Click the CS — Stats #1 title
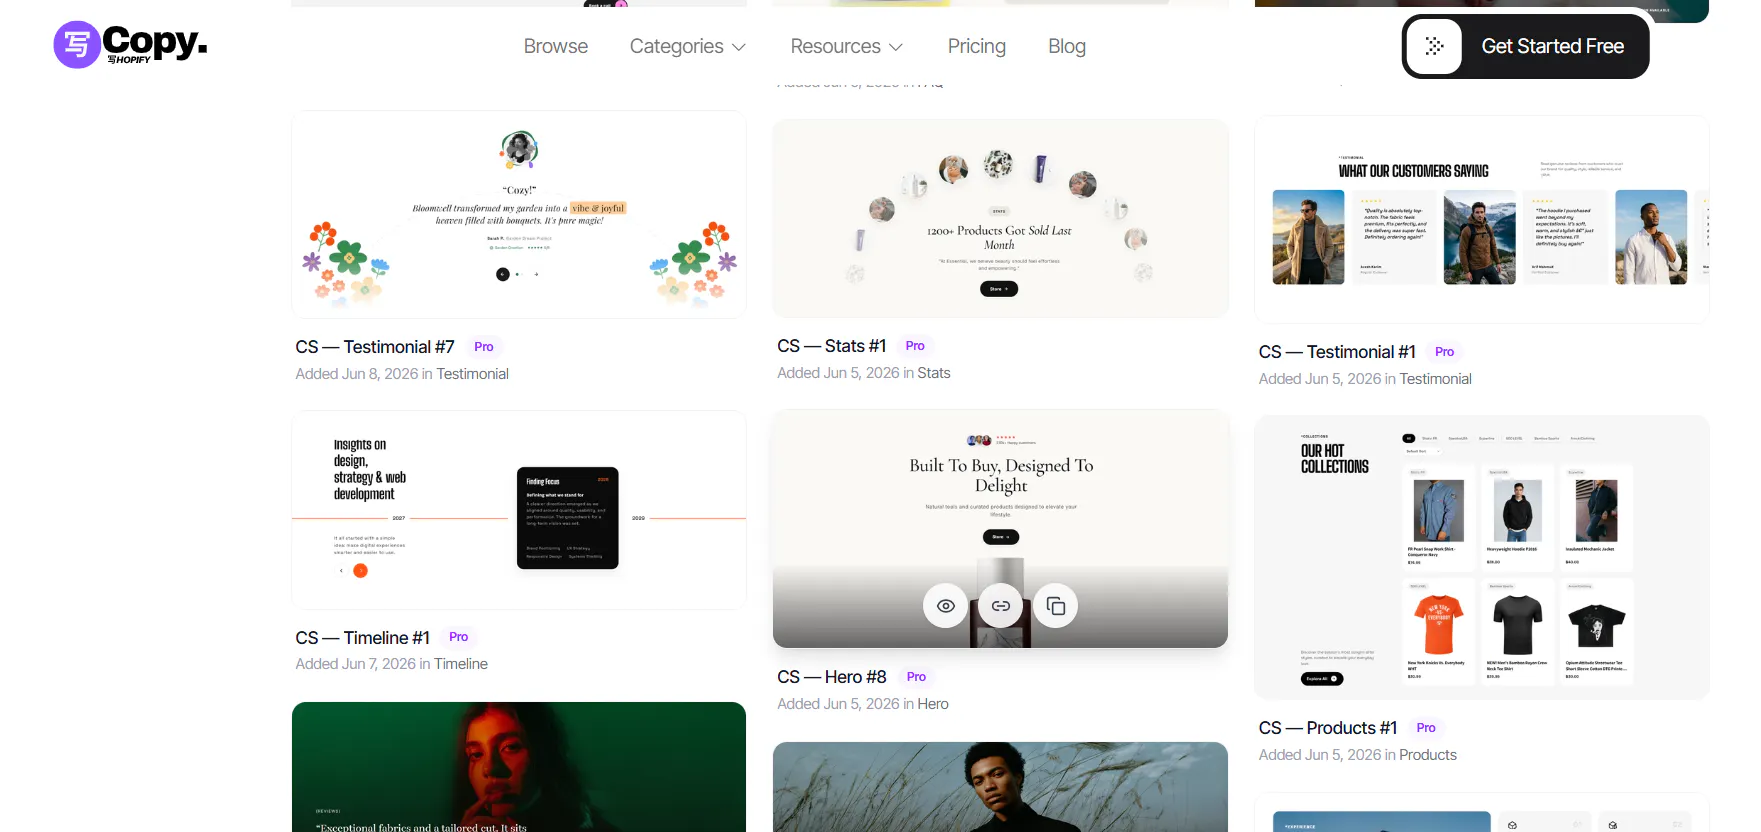This screenshot has width=1761, height=832. click(832, 346)
